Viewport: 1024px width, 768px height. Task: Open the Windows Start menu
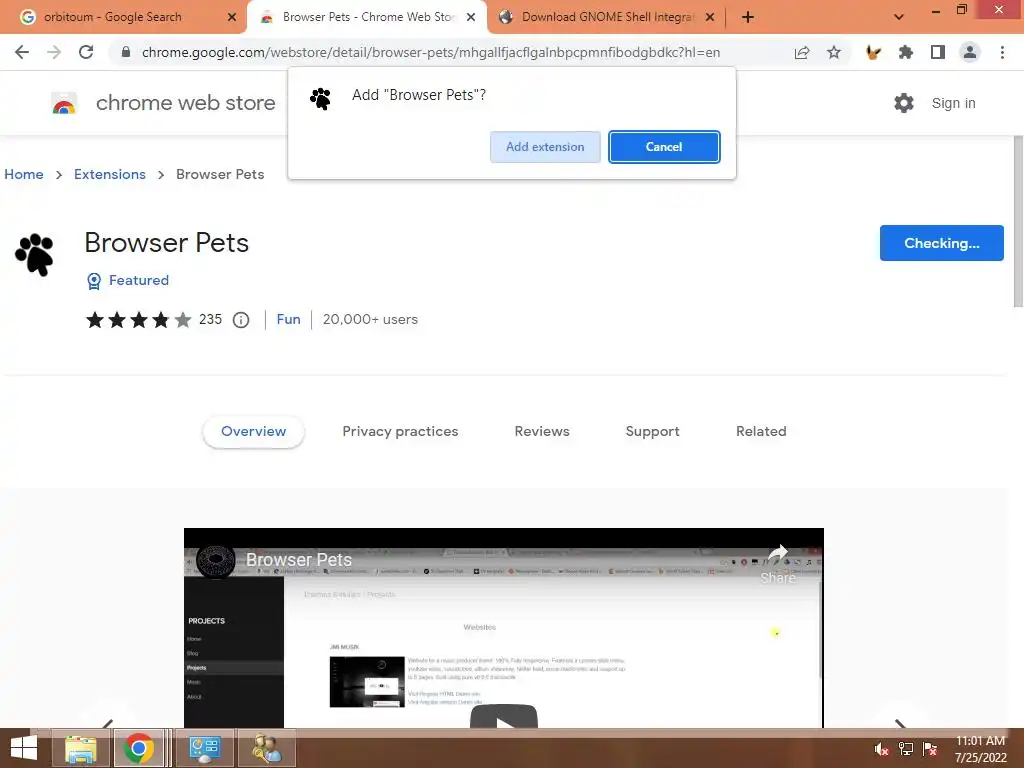24,748
